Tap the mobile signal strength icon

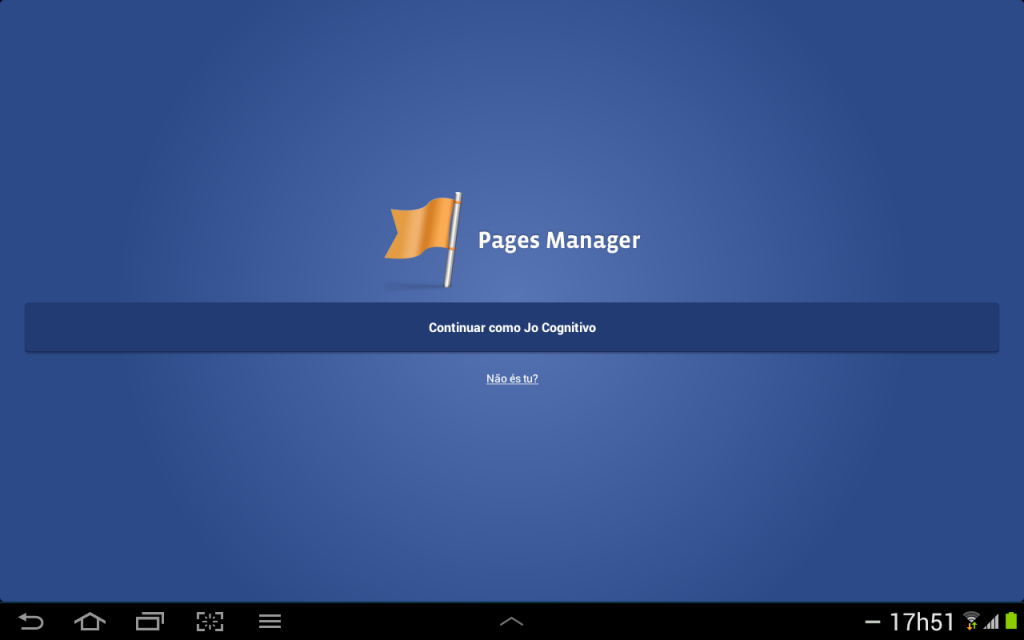991,621
